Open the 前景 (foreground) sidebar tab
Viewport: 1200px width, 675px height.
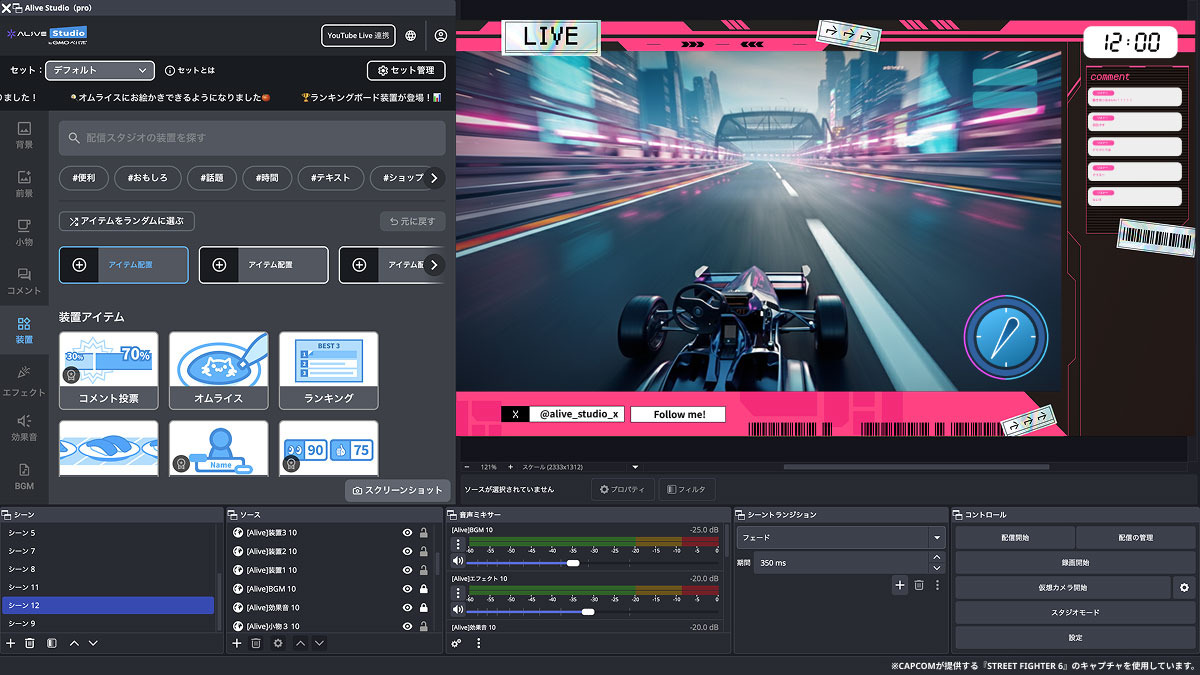(x=24, y=184)
